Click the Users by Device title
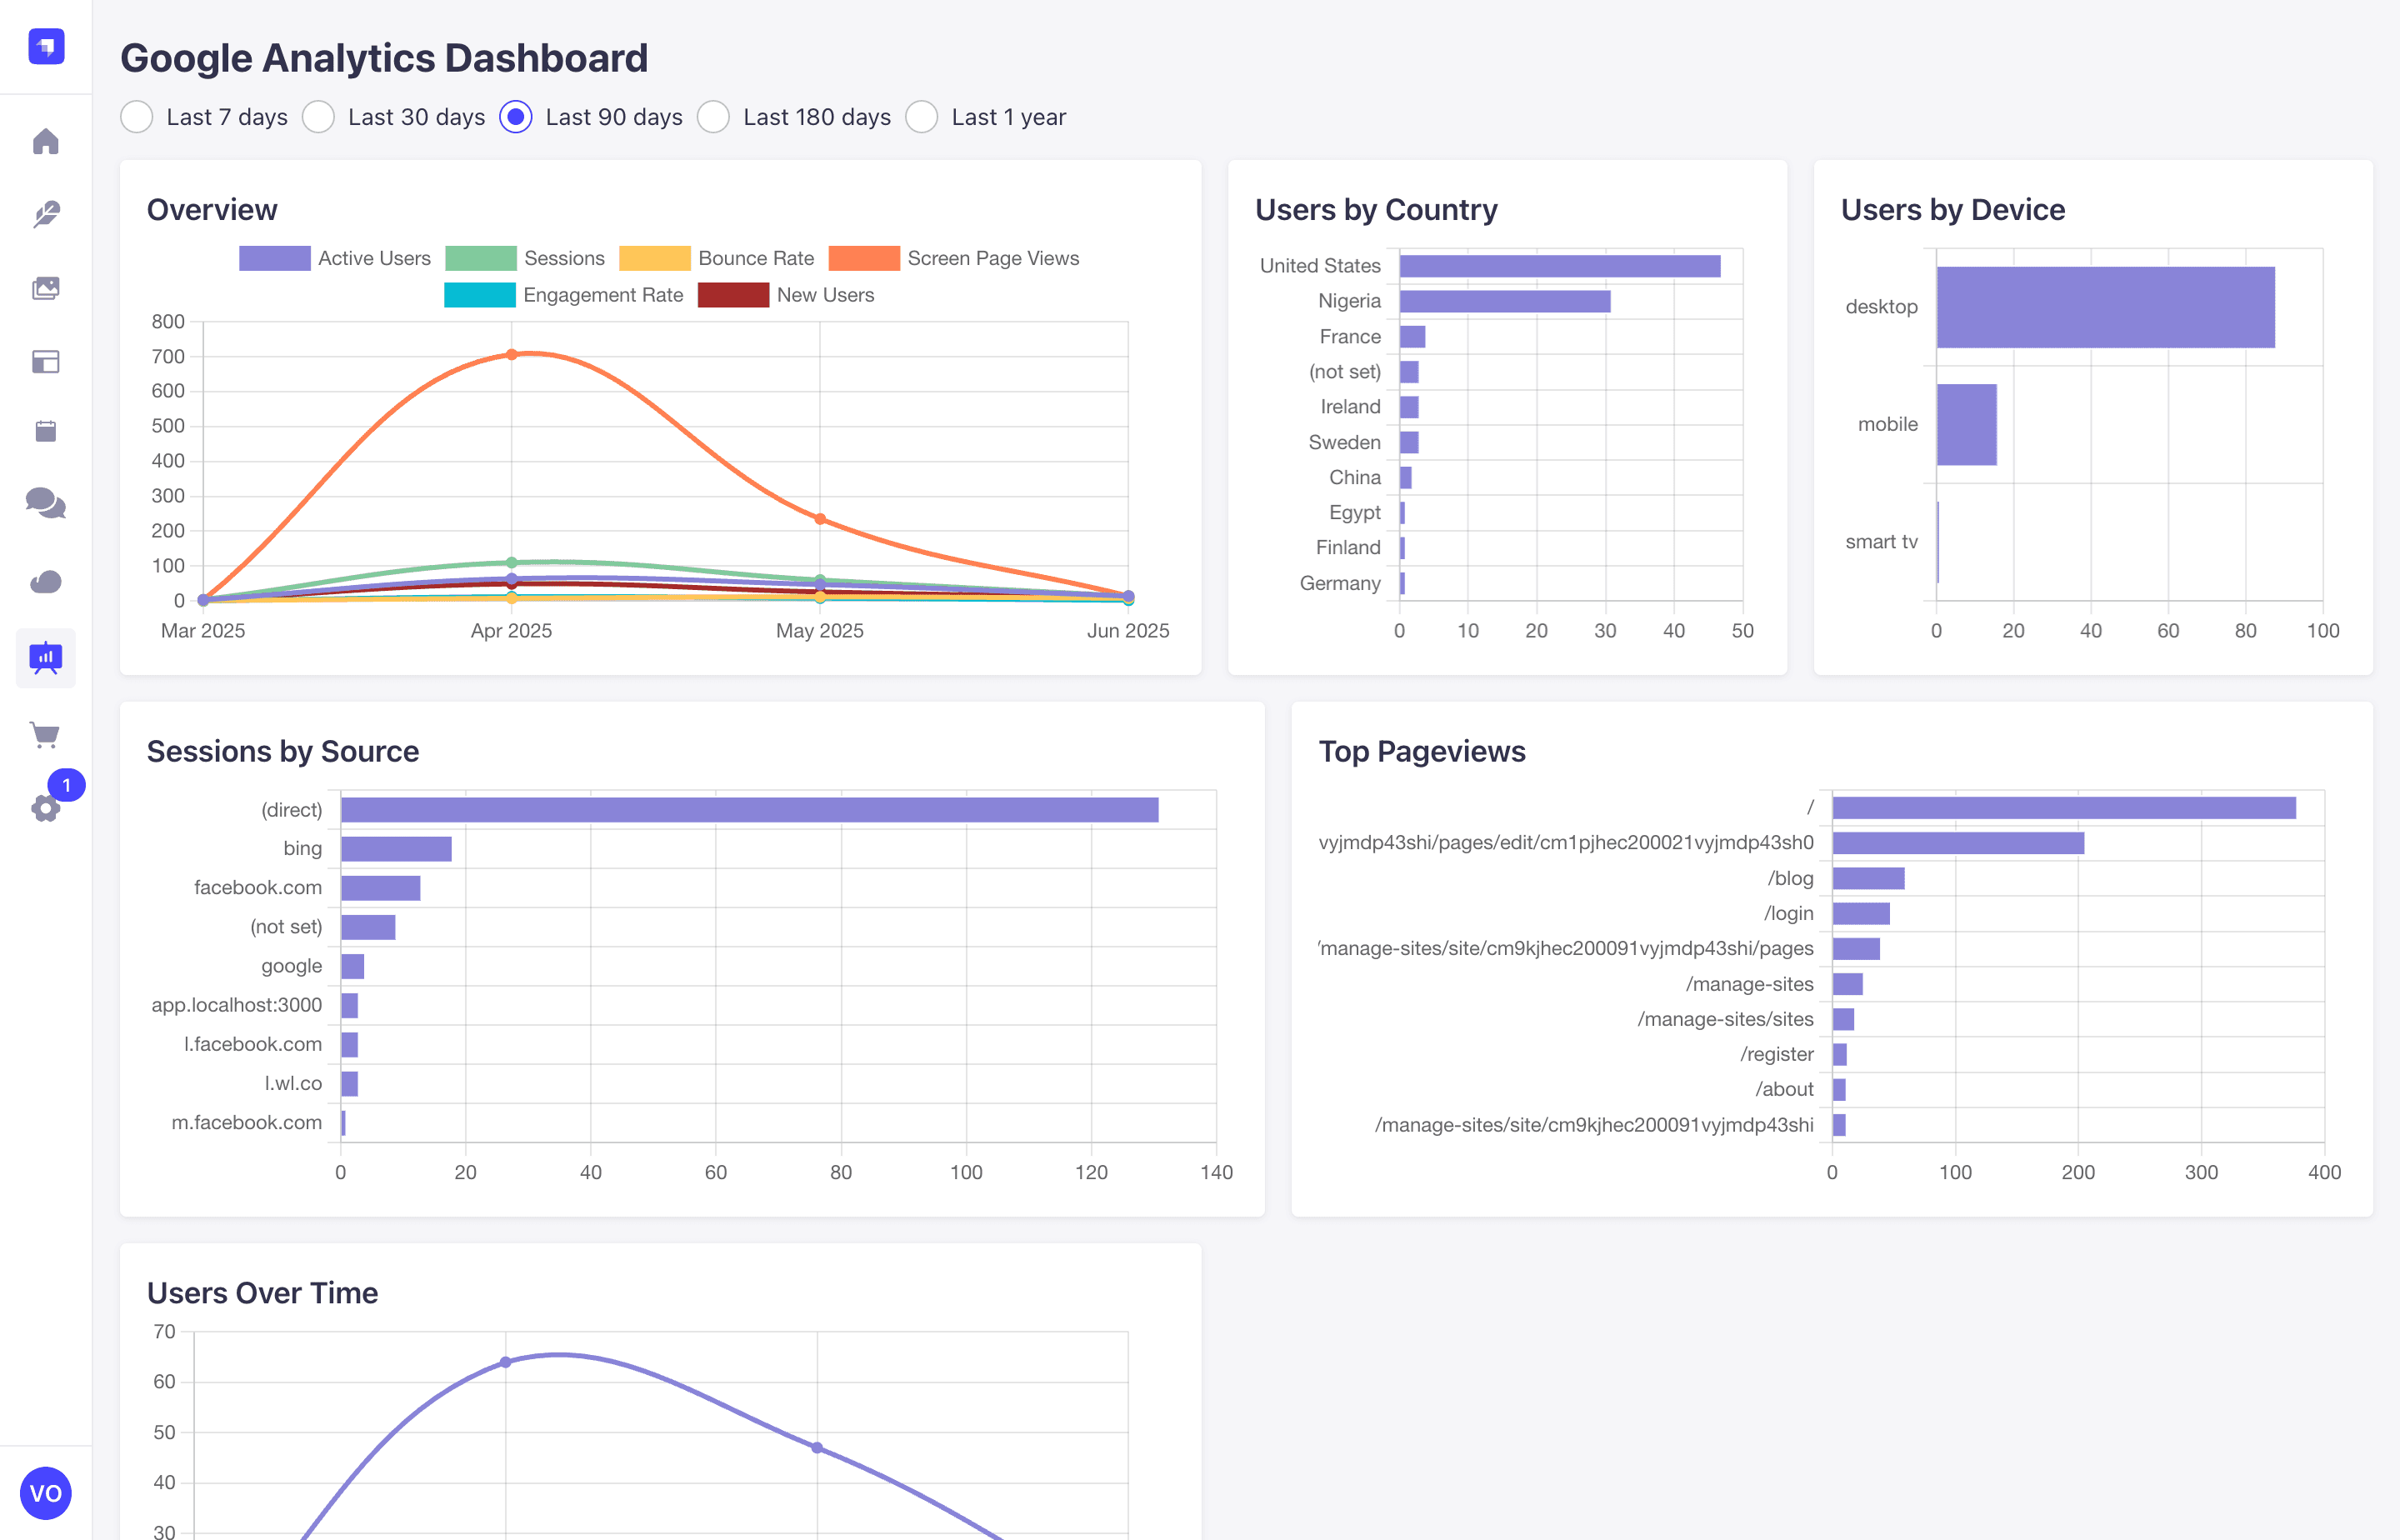Screen dimensions: 2400x1540 [x=1953, y=210]
